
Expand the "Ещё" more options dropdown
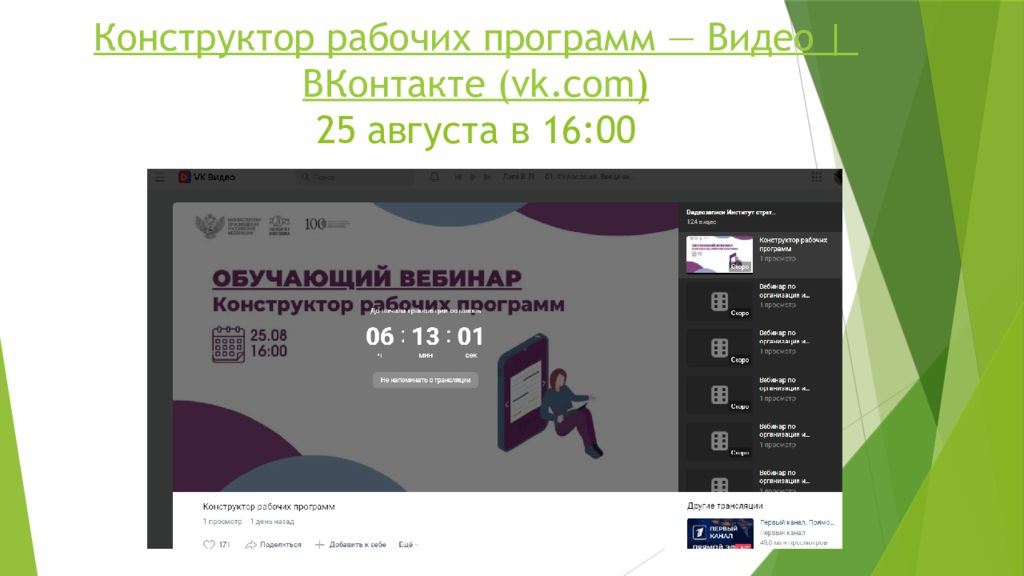point(408,544)
